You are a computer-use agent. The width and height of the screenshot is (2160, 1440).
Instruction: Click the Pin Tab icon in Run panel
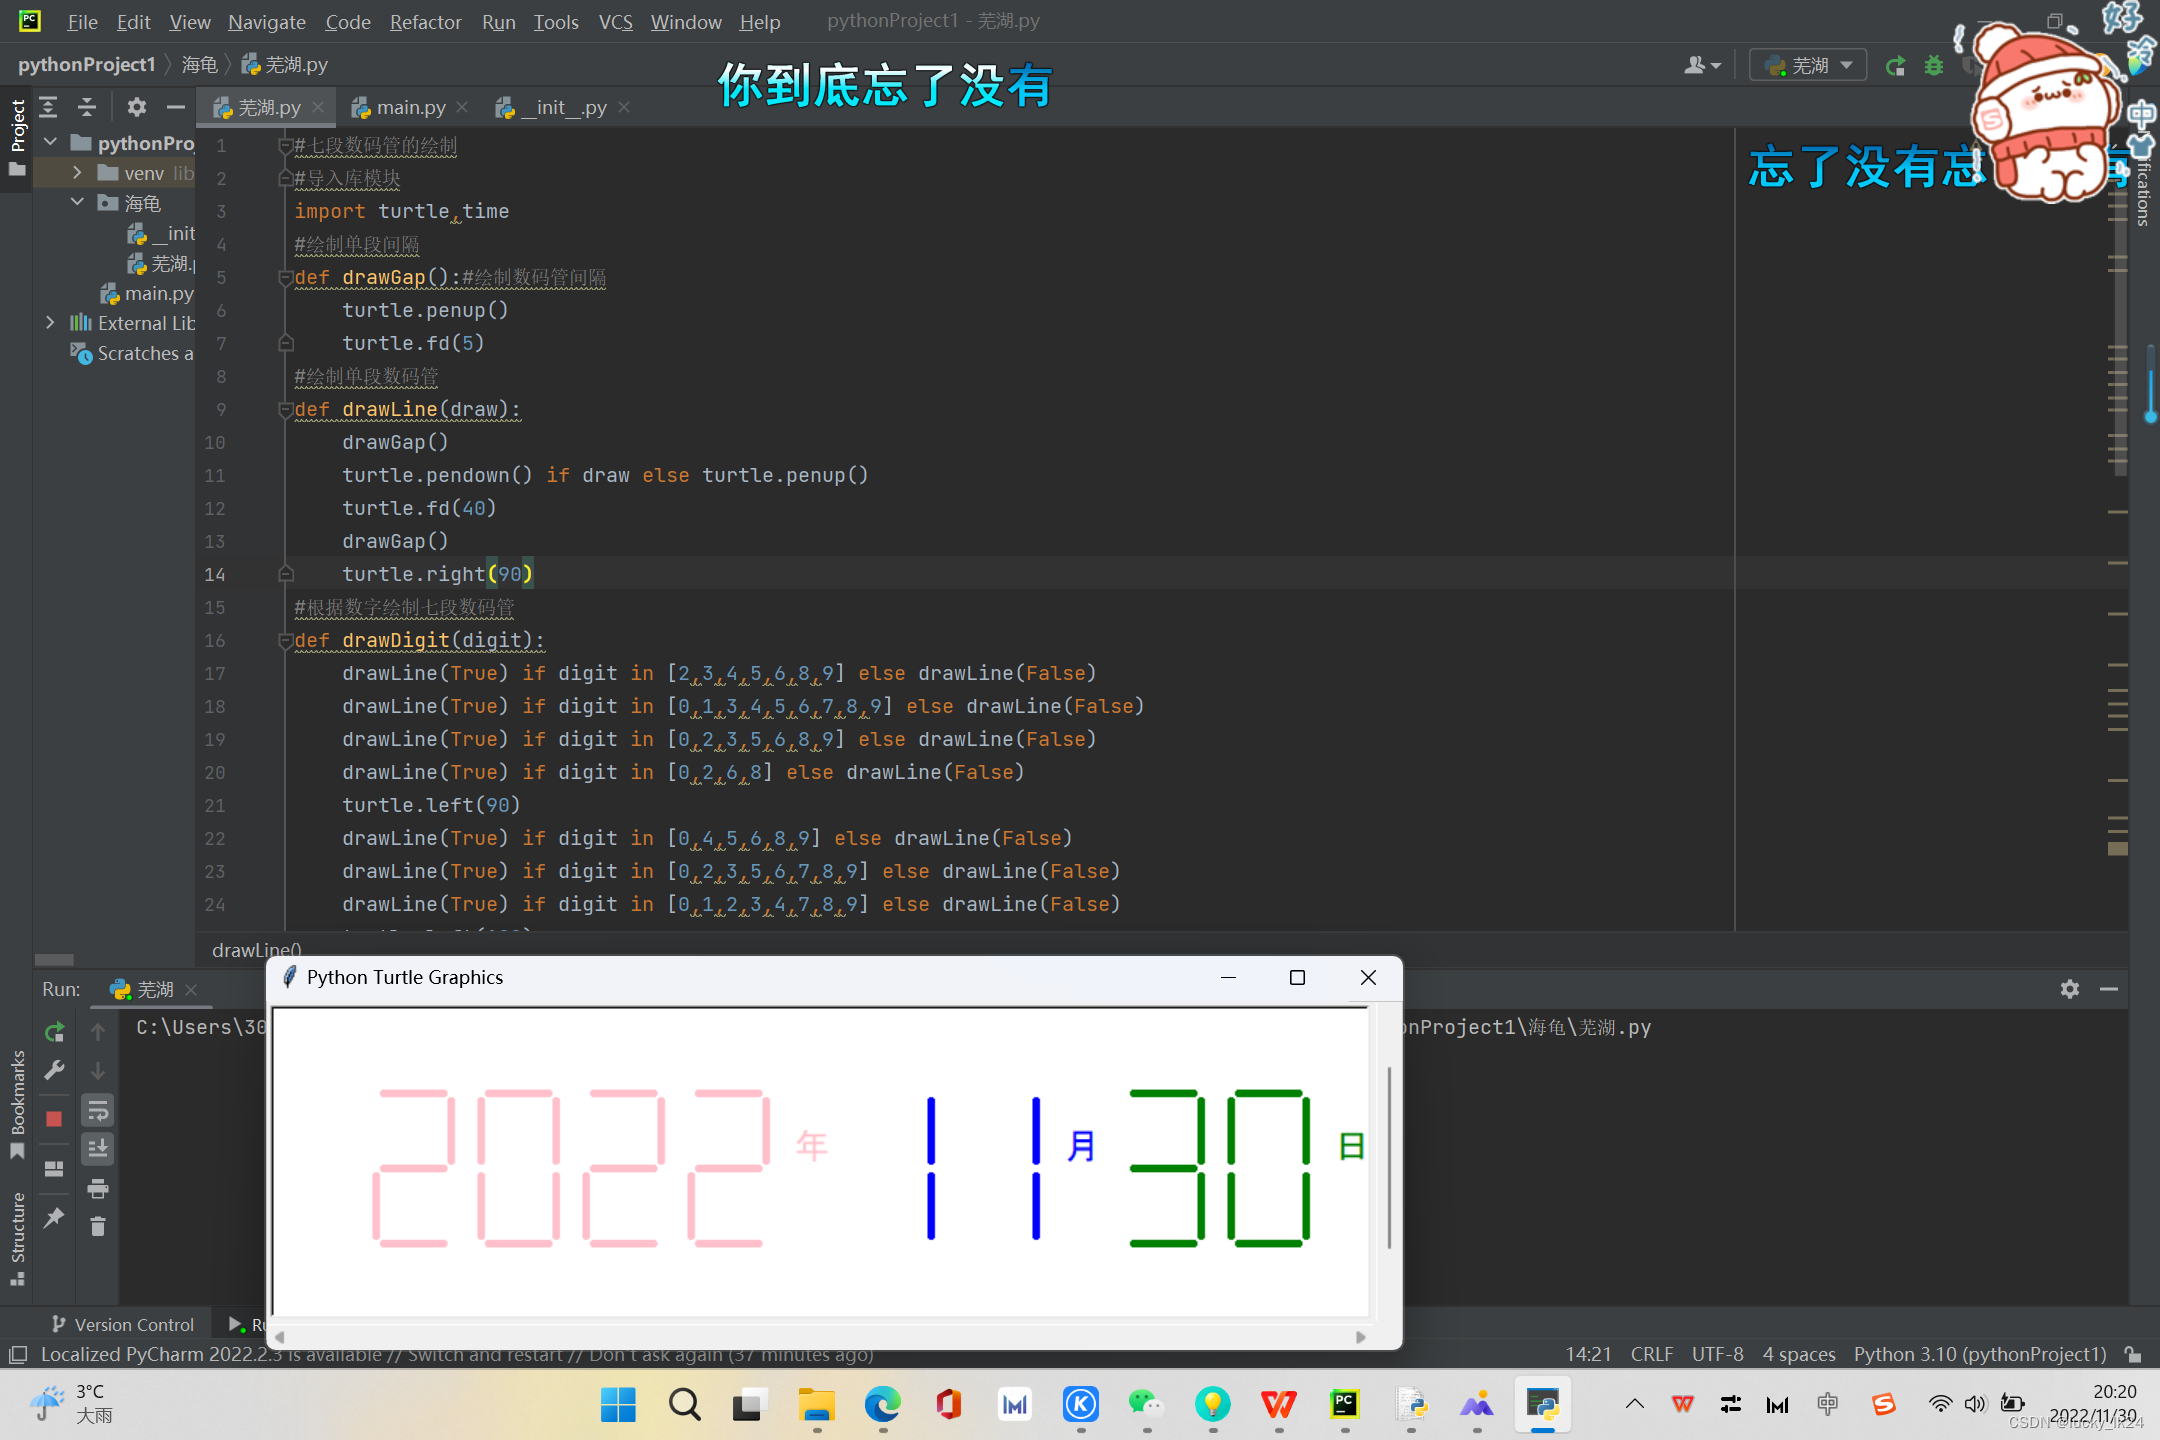(55, 1217)
